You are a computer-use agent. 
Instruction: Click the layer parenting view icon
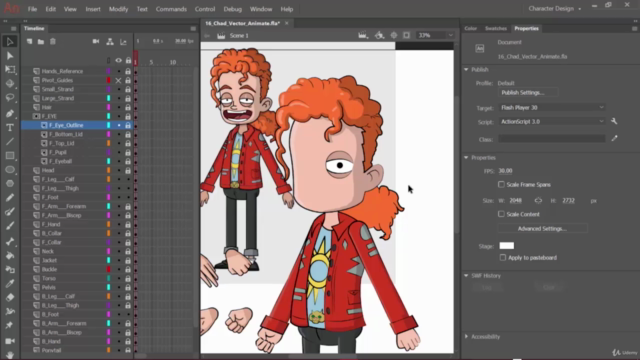(110, 42)
